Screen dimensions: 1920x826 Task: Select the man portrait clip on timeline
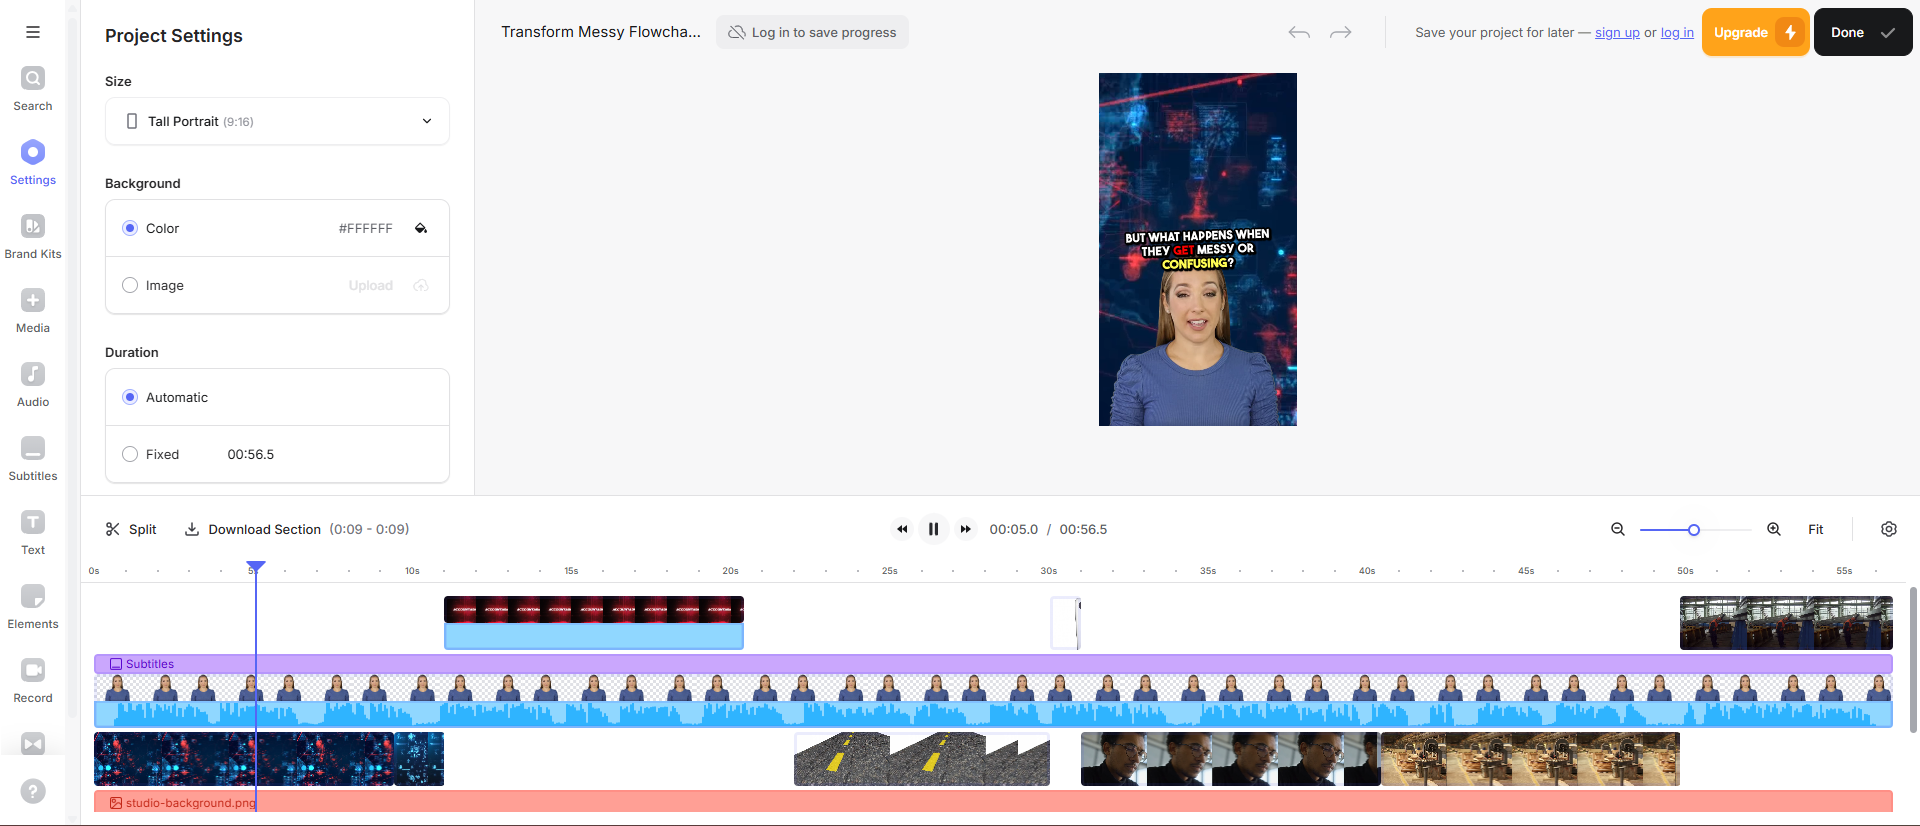[x=1230, y=759]
